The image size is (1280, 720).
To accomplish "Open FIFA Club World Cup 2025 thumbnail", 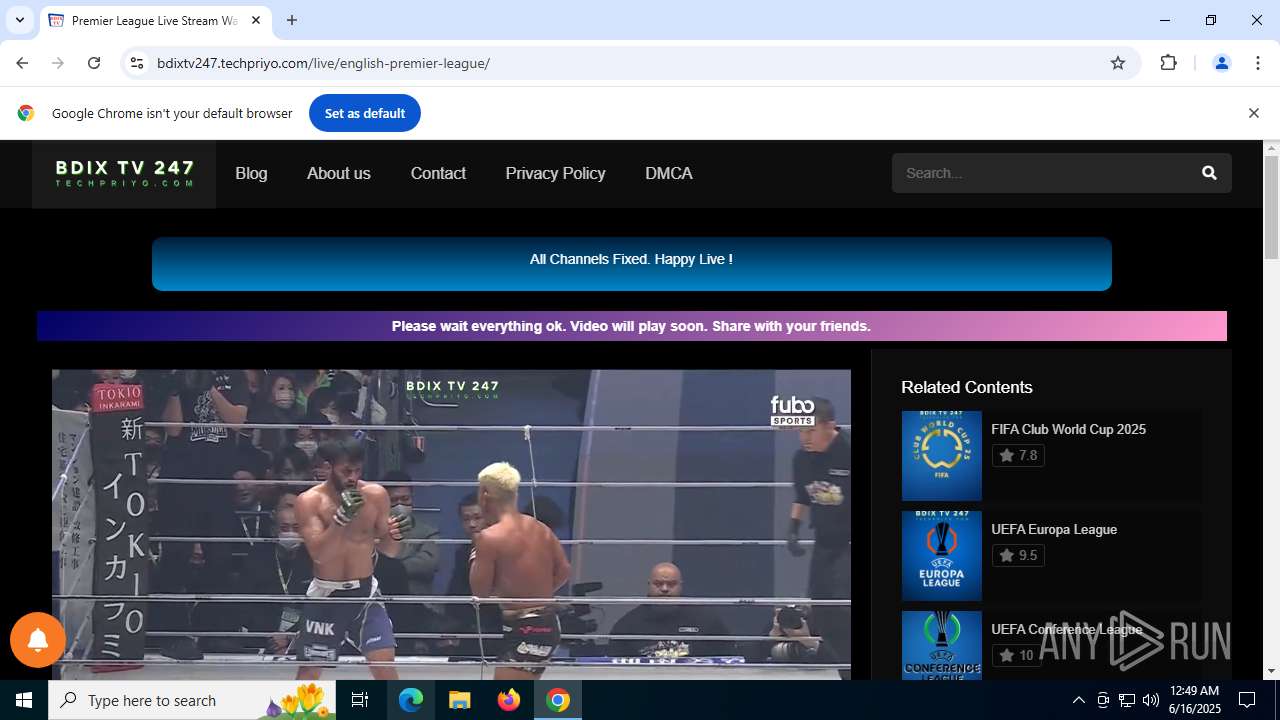I will tap(941, 455).
